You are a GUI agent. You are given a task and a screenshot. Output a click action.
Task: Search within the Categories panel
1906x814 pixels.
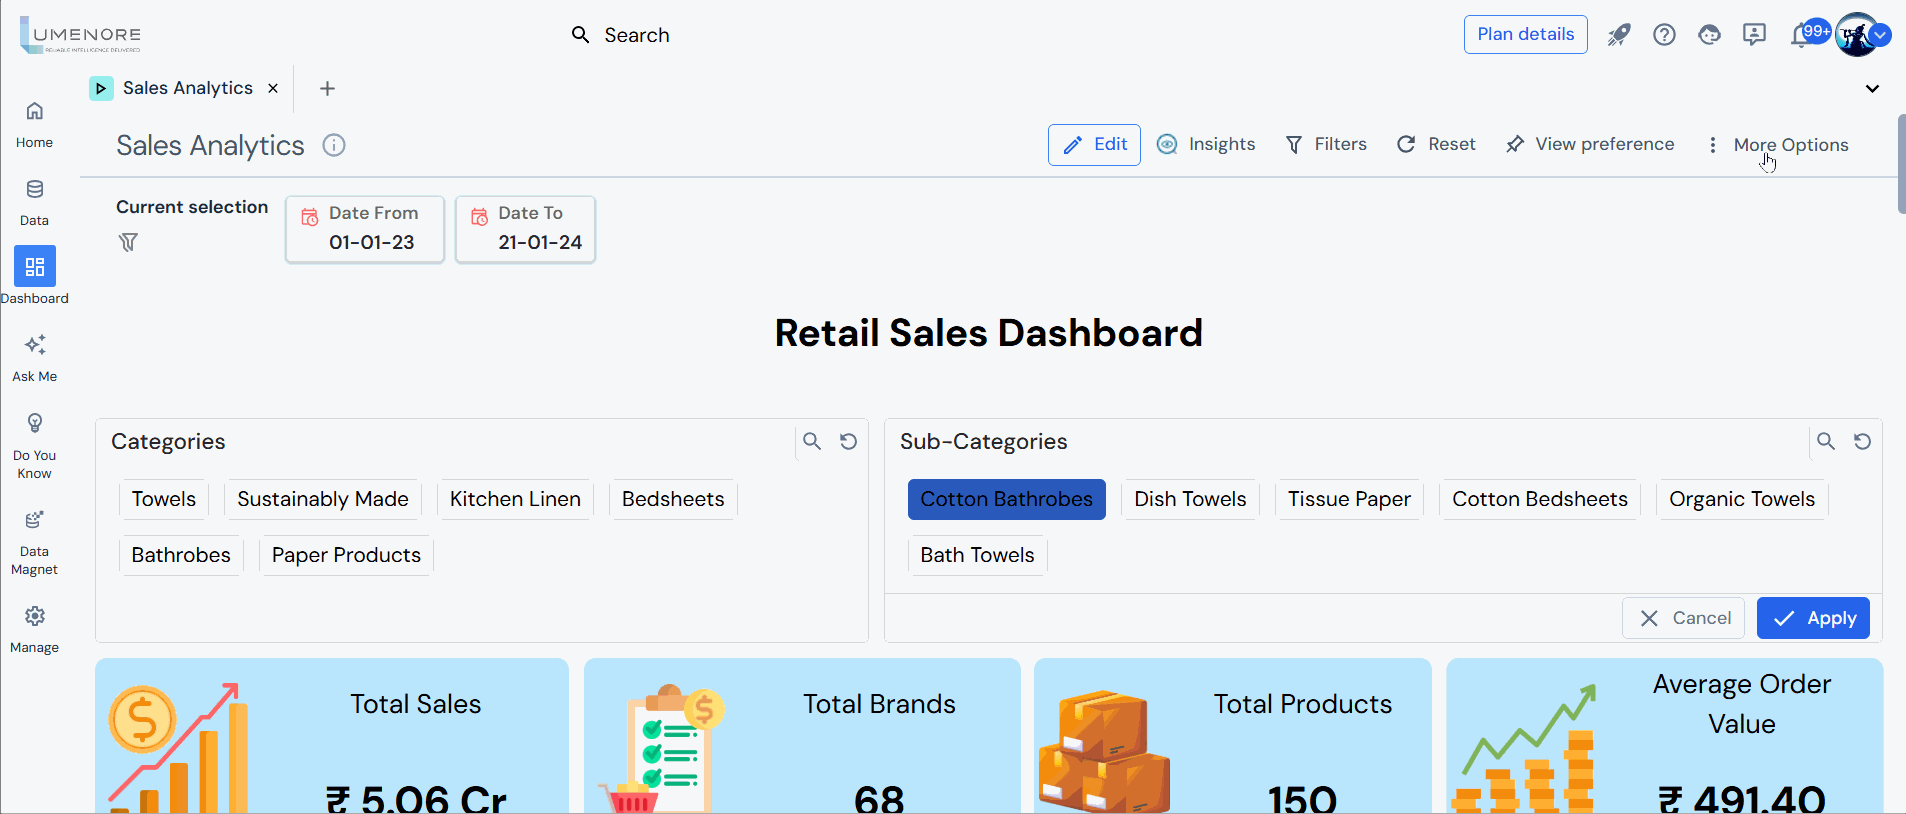point(812,441)
